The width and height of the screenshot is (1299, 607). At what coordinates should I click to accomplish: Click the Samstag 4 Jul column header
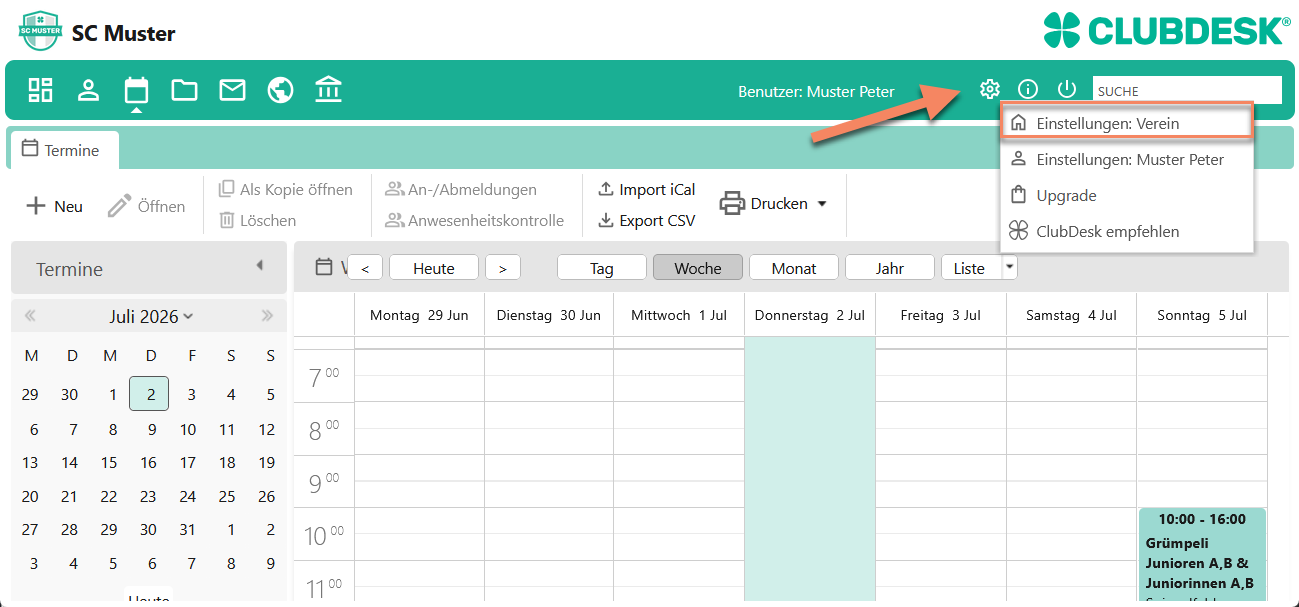(1071, 315)
